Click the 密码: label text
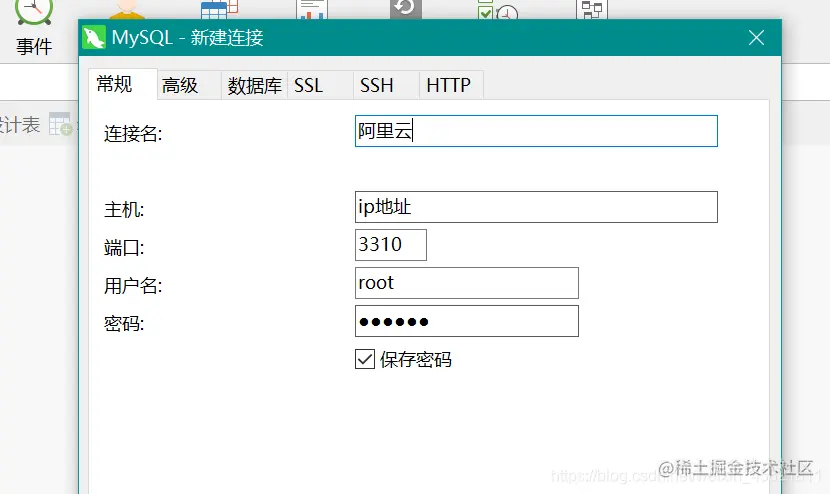Image resolution: width=830 pixels, height=494 pixels. pyautogui.click(x=124, y=323)
